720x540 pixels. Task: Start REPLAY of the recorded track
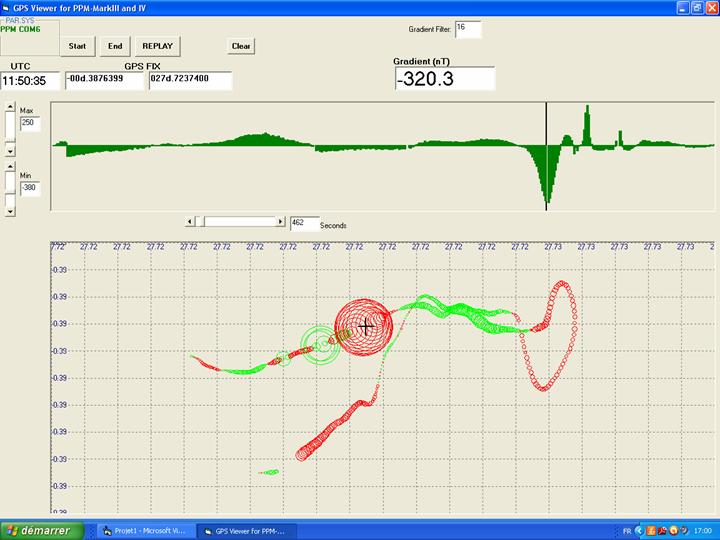click(x=157, y=46)
